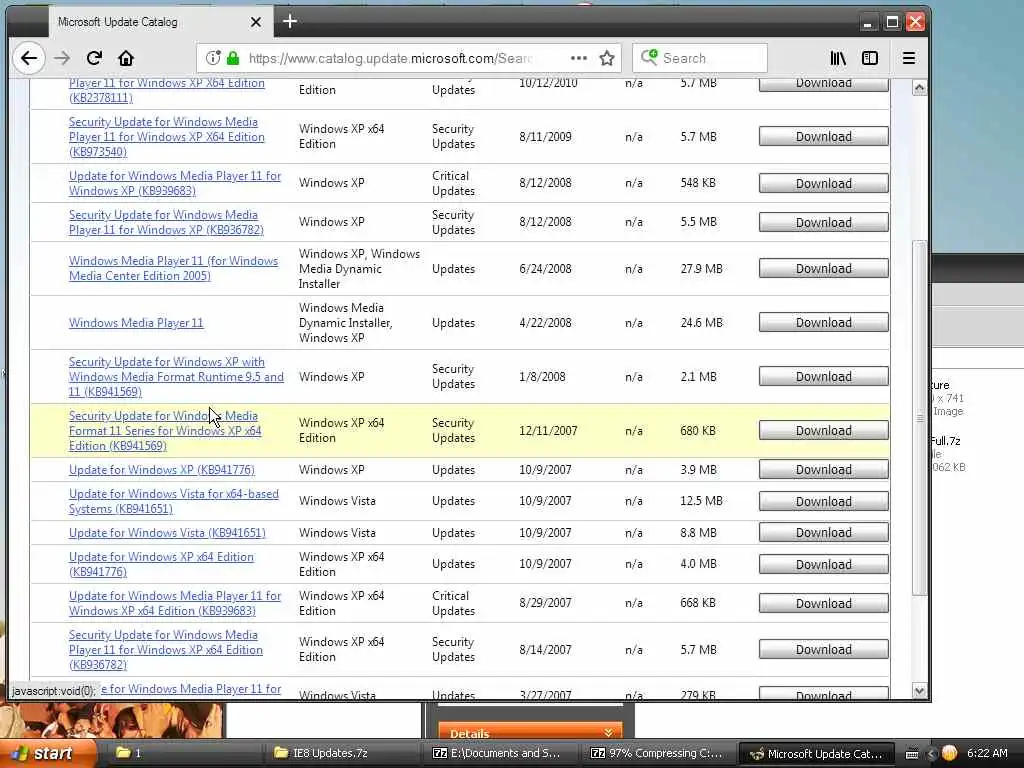The width and height of the screenshot is (1024, 768).
Task: Open the plain Windows Media Player 11 link
Action: (x=136, y=323)
